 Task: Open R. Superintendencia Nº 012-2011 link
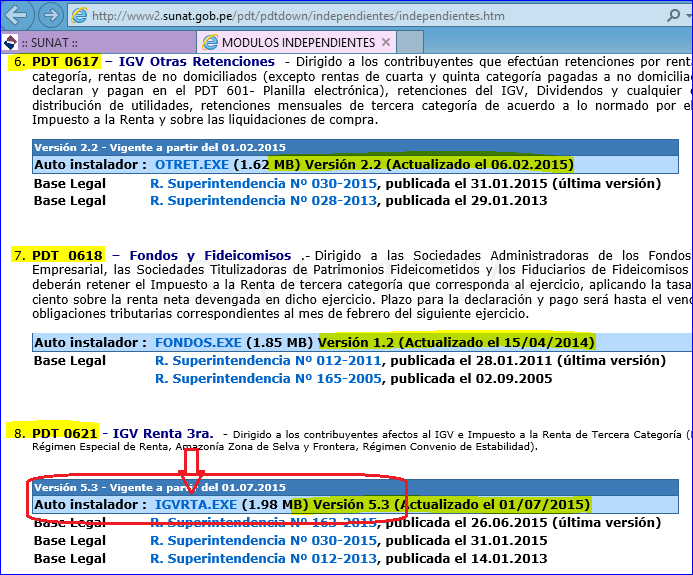point(268,361)
